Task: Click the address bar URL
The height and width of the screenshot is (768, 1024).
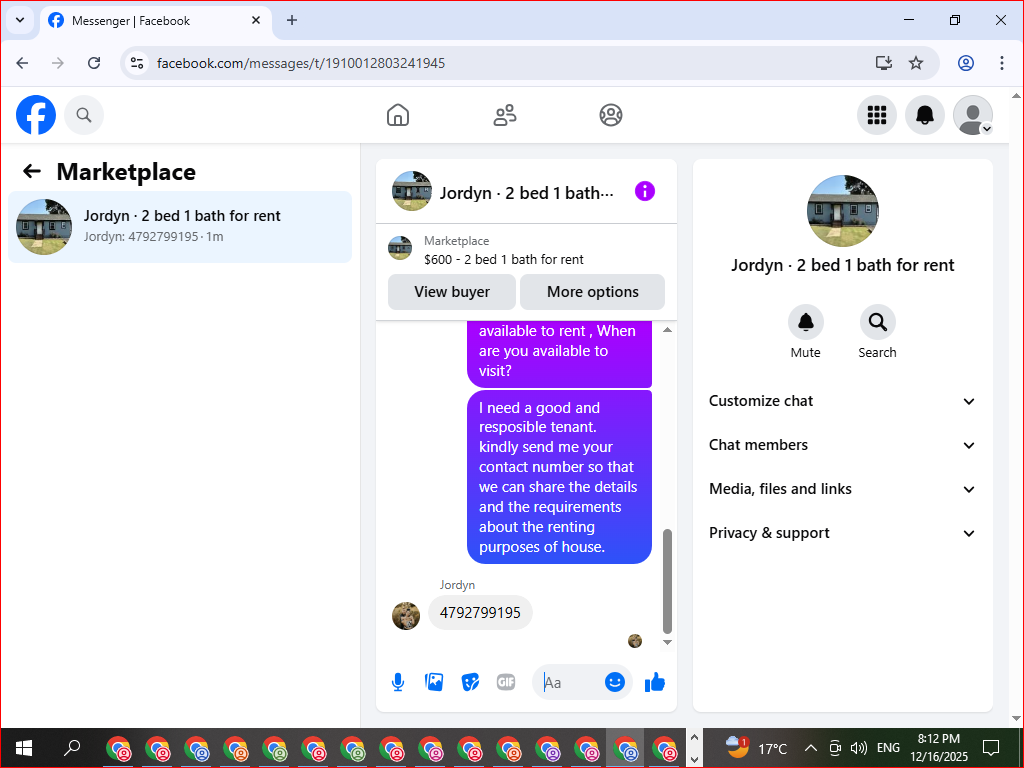Action: pos(301,63)
